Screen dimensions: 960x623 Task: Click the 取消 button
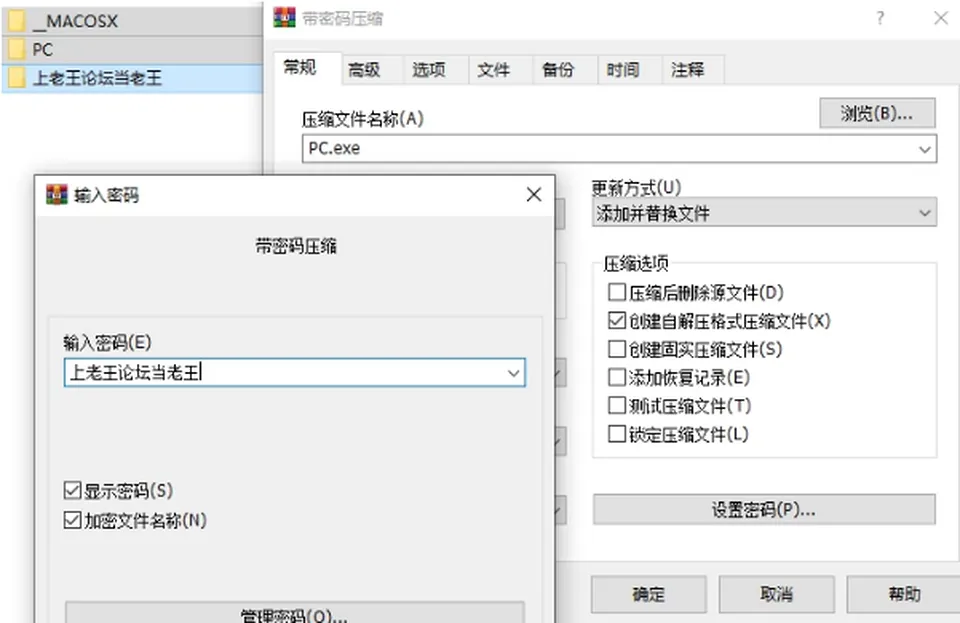(x=776, y=594)
